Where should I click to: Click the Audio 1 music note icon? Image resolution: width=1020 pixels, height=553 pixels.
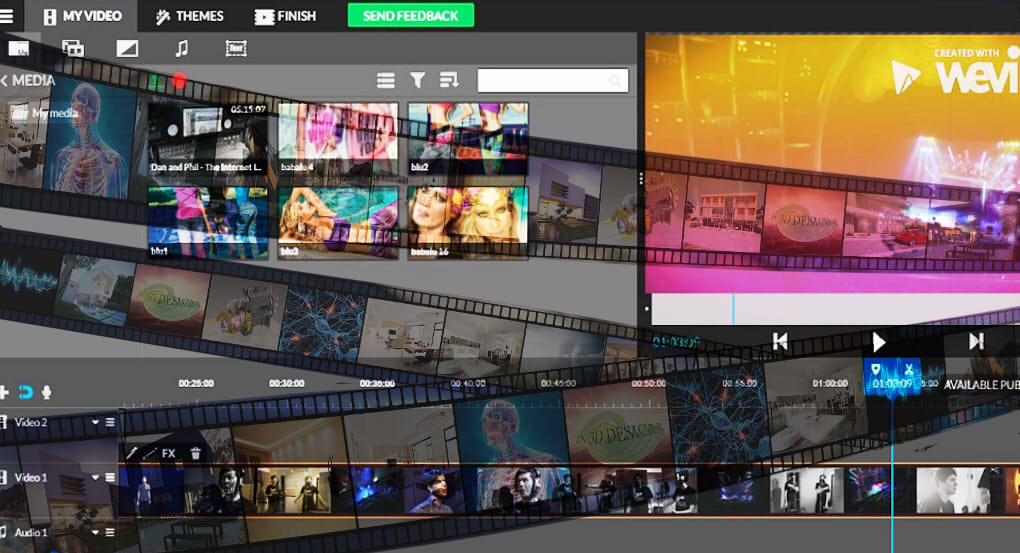coord(3,532)
